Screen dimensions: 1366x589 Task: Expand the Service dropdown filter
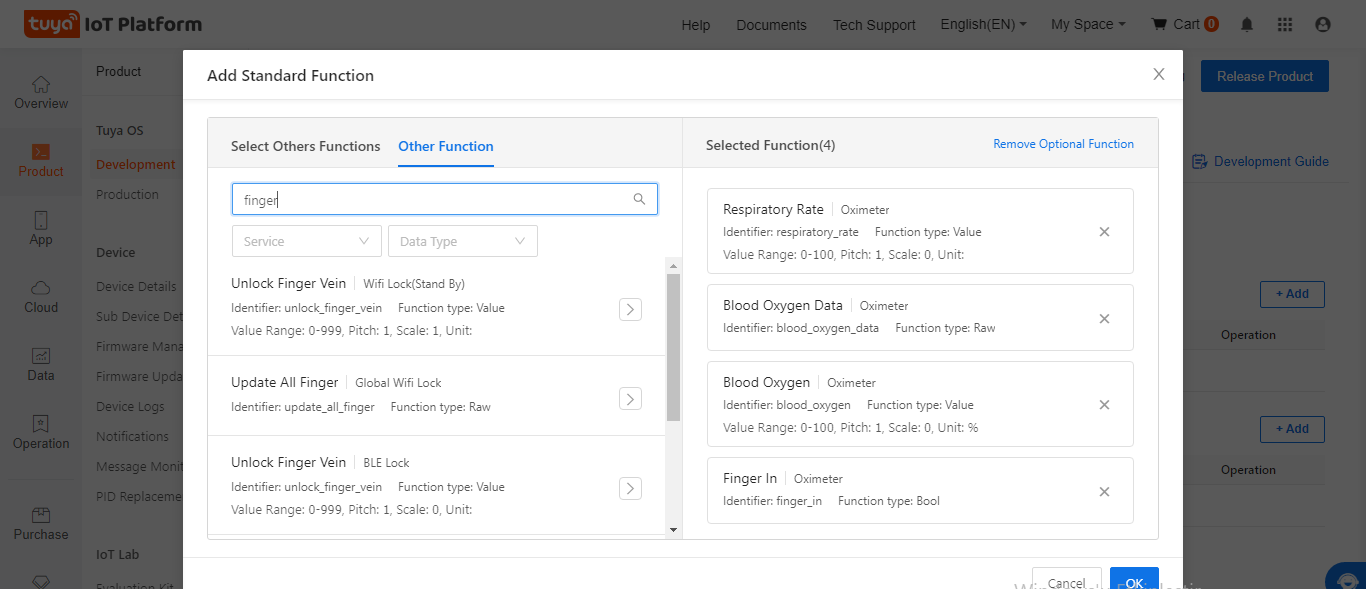click(306, 241)
